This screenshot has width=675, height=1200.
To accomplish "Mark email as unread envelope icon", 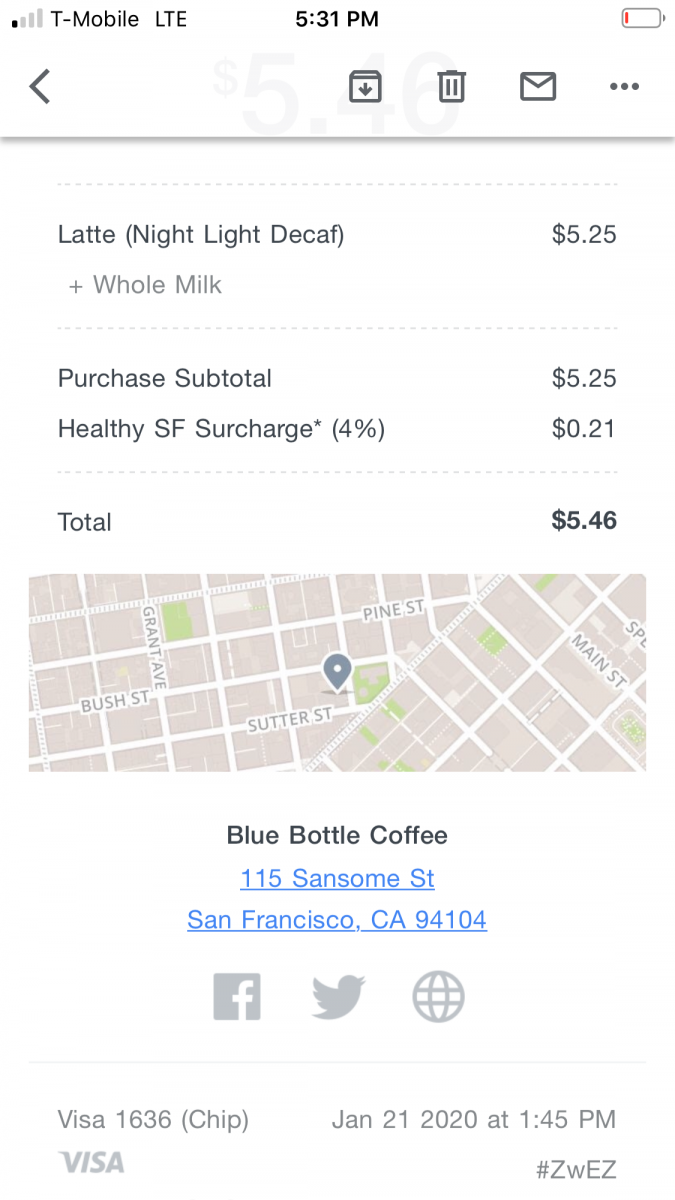I will coord(538,87).
